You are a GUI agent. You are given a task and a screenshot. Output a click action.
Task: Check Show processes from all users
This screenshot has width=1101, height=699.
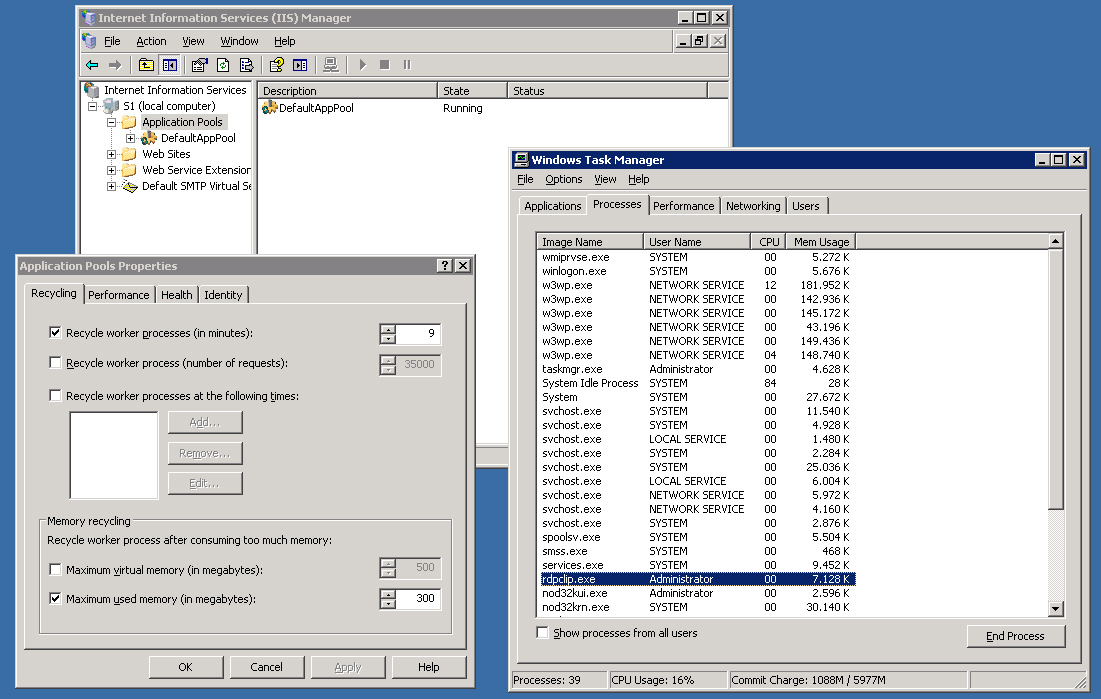click(x=542, y=632)
